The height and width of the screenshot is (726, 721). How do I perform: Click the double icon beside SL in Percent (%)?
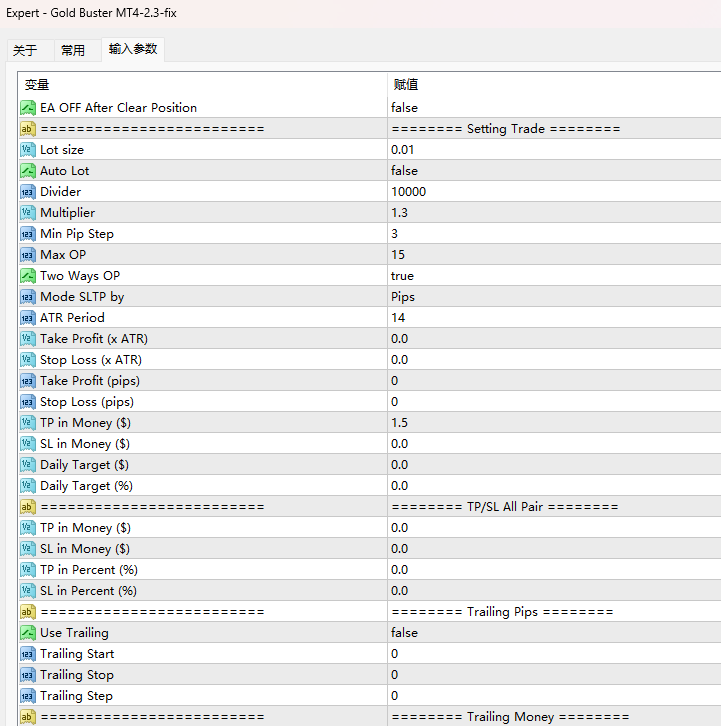[28, 591]
